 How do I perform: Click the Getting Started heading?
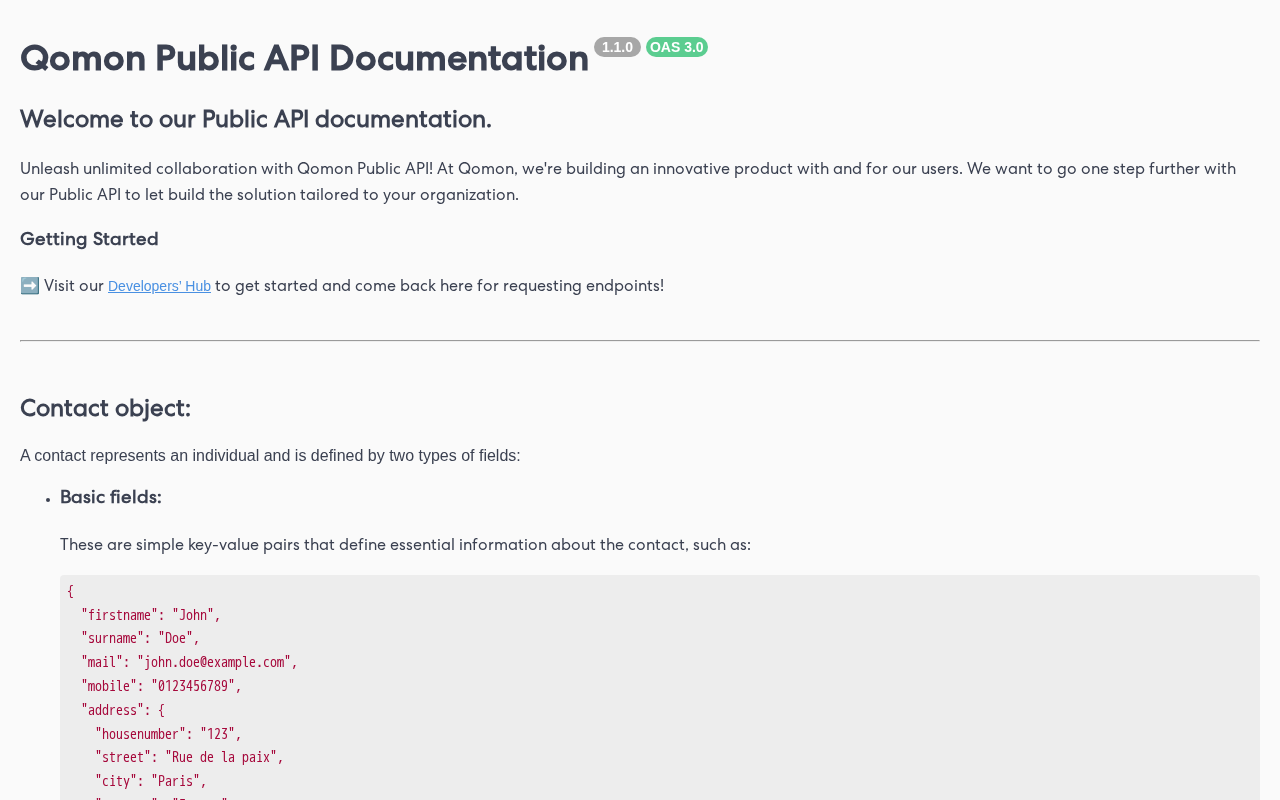click(89, 240)
